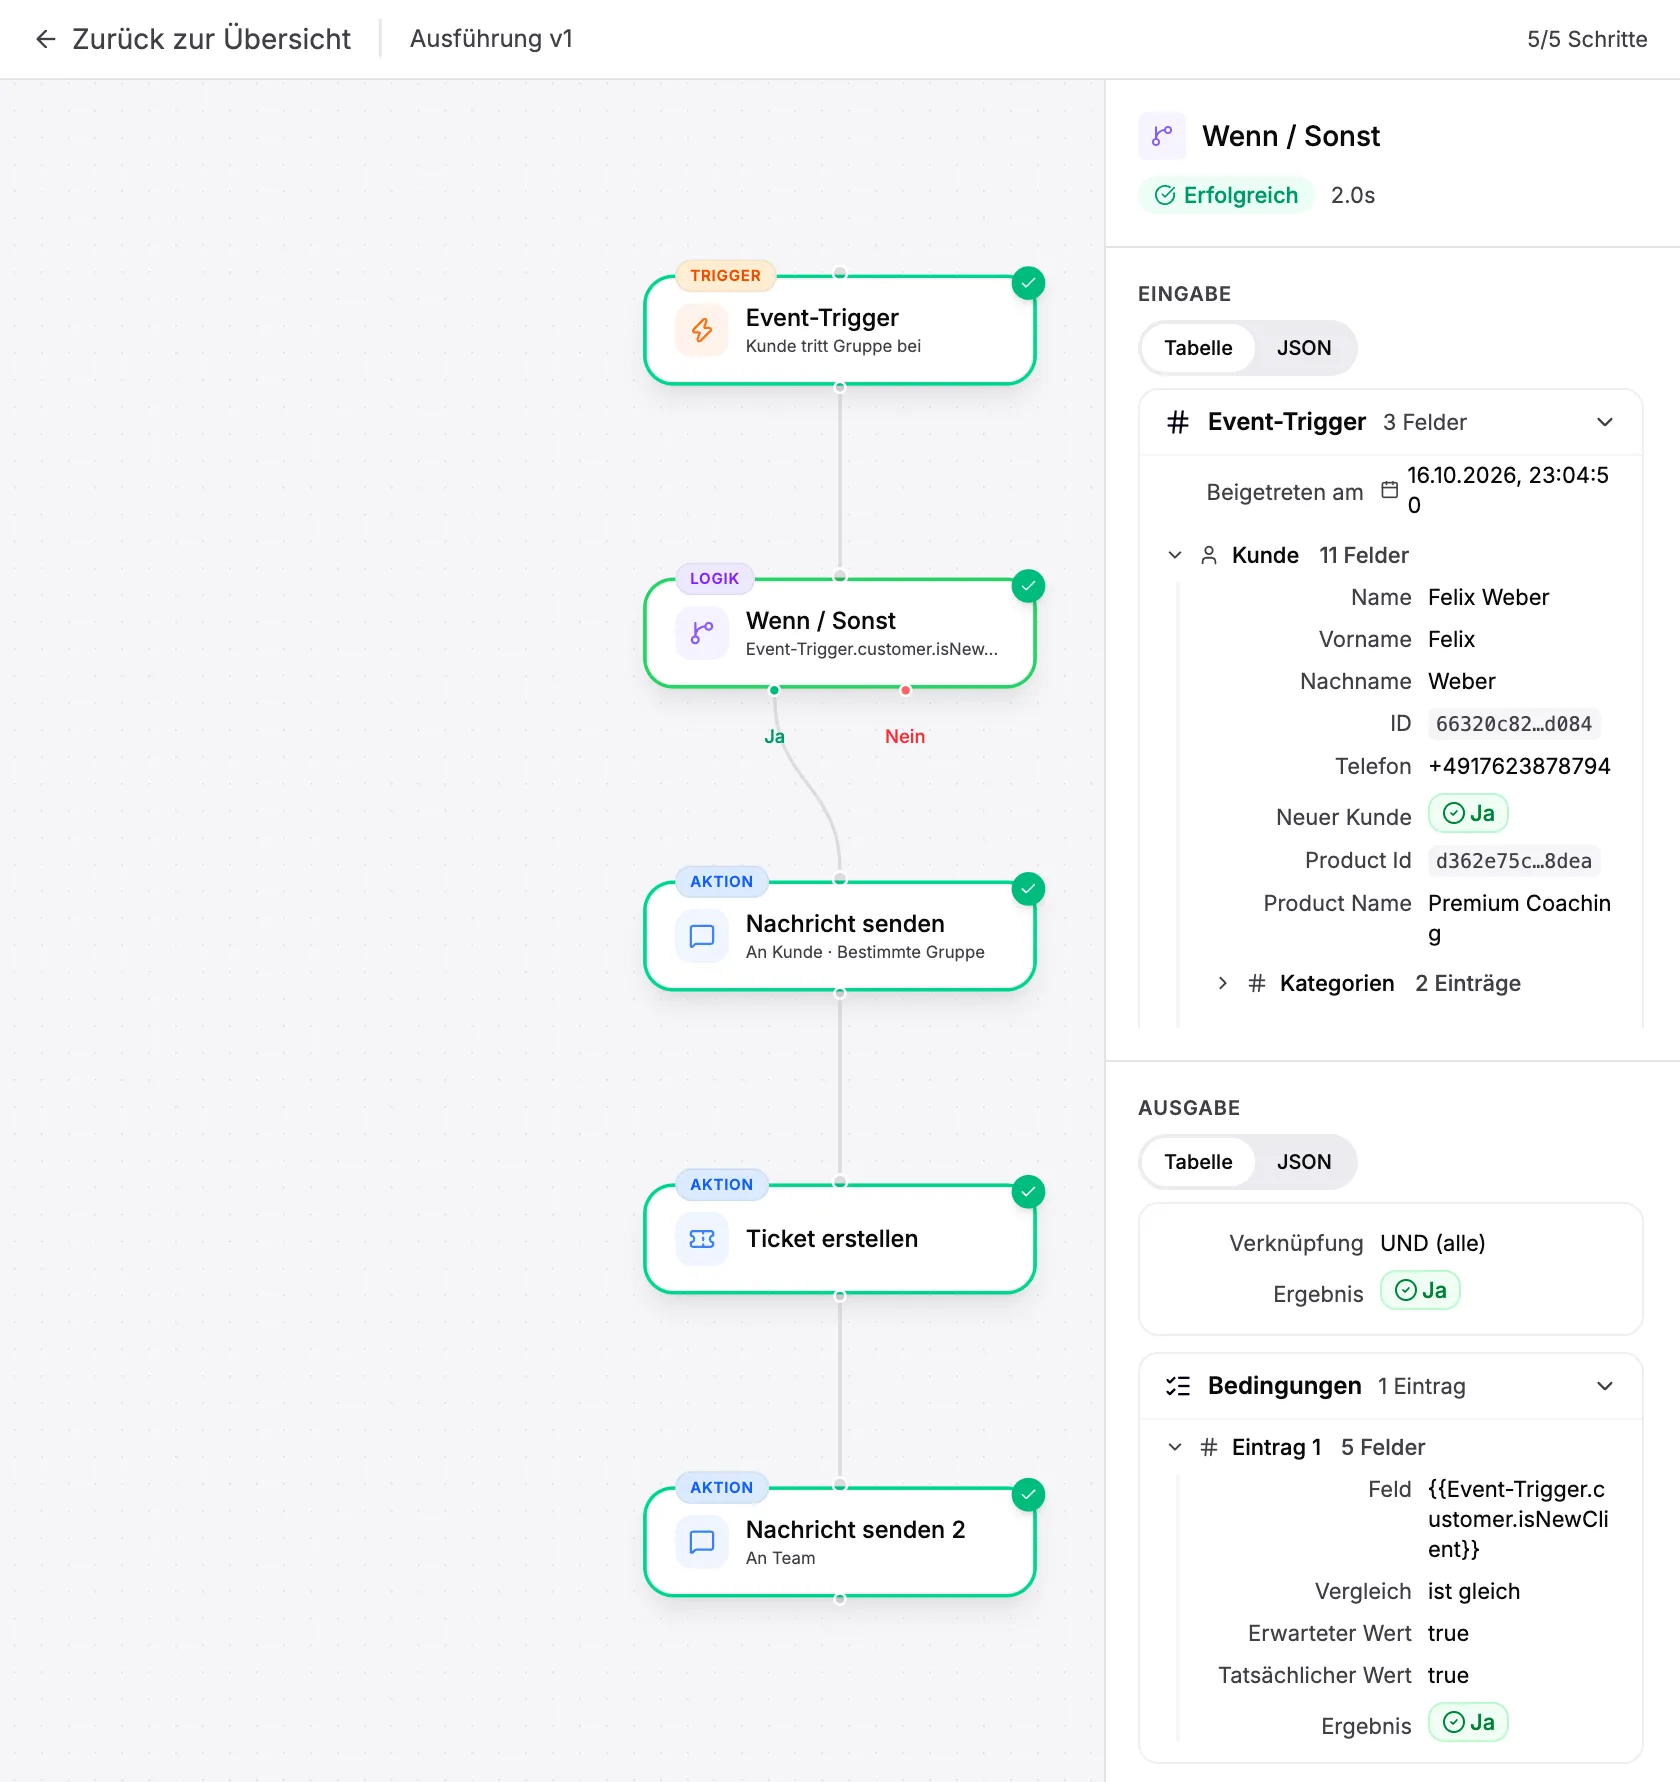The width and height of the screenshot is (1680, 1782).
Task: Click the Ticket erstellen ticket icon
Action: [702, 1239]
